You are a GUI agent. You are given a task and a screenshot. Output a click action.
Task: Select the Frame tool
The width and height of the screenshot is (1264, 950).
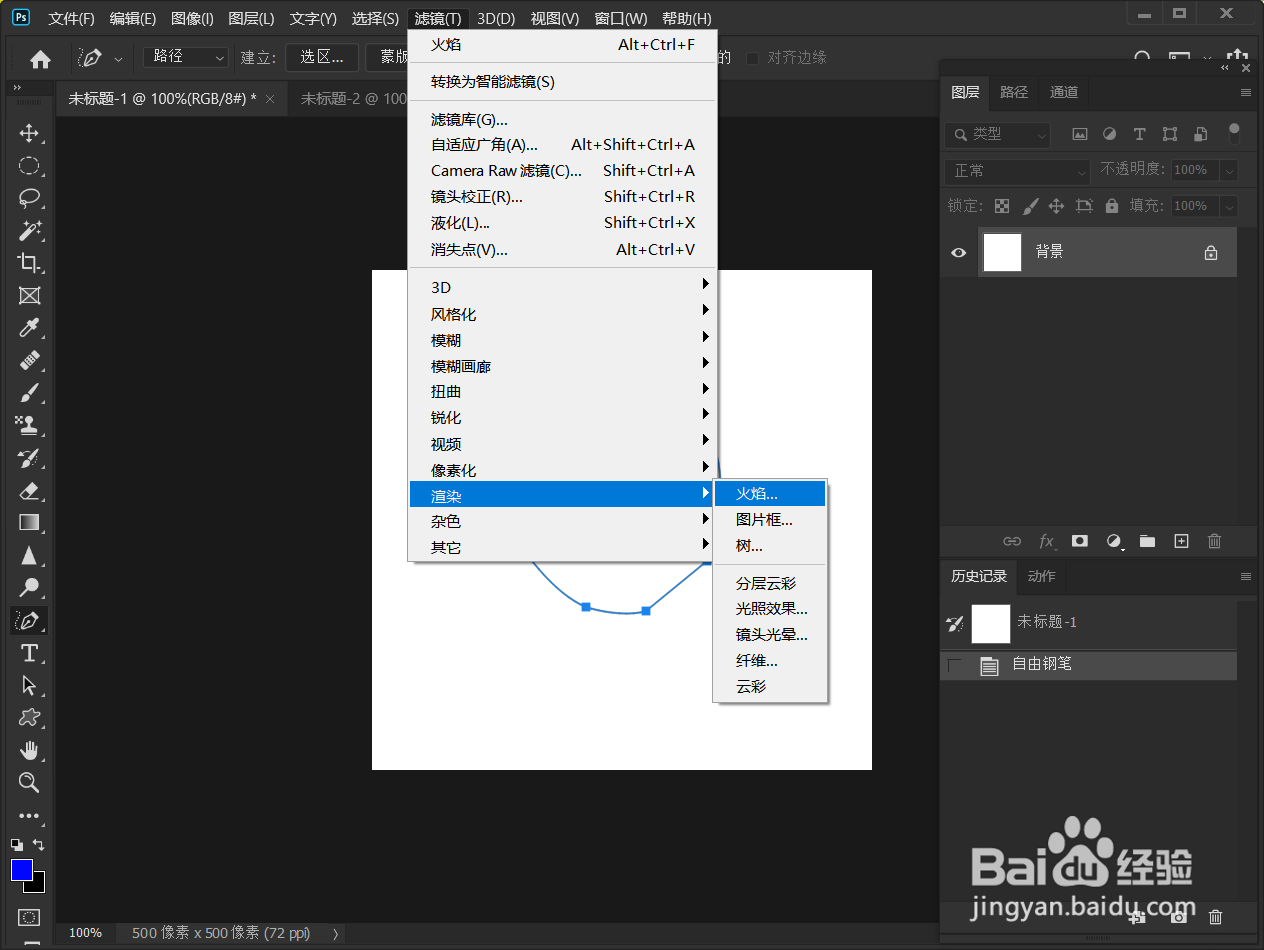click(x=29, y=296)
